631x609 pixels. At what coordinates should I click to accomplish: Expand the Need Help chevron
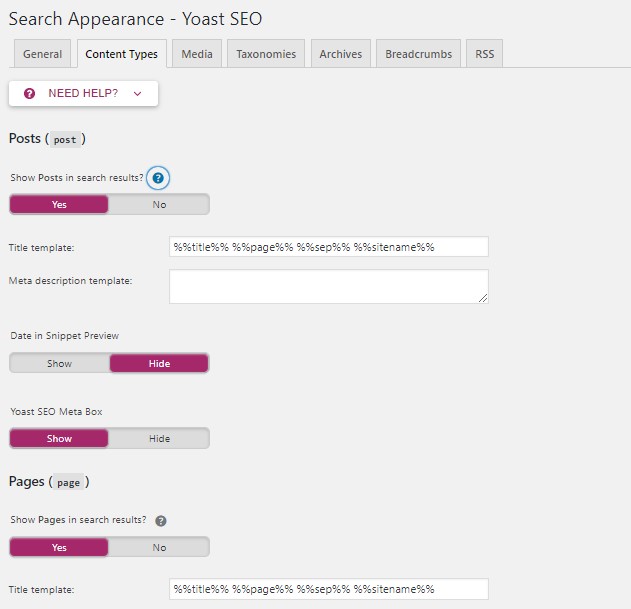[x=138, y=94]
